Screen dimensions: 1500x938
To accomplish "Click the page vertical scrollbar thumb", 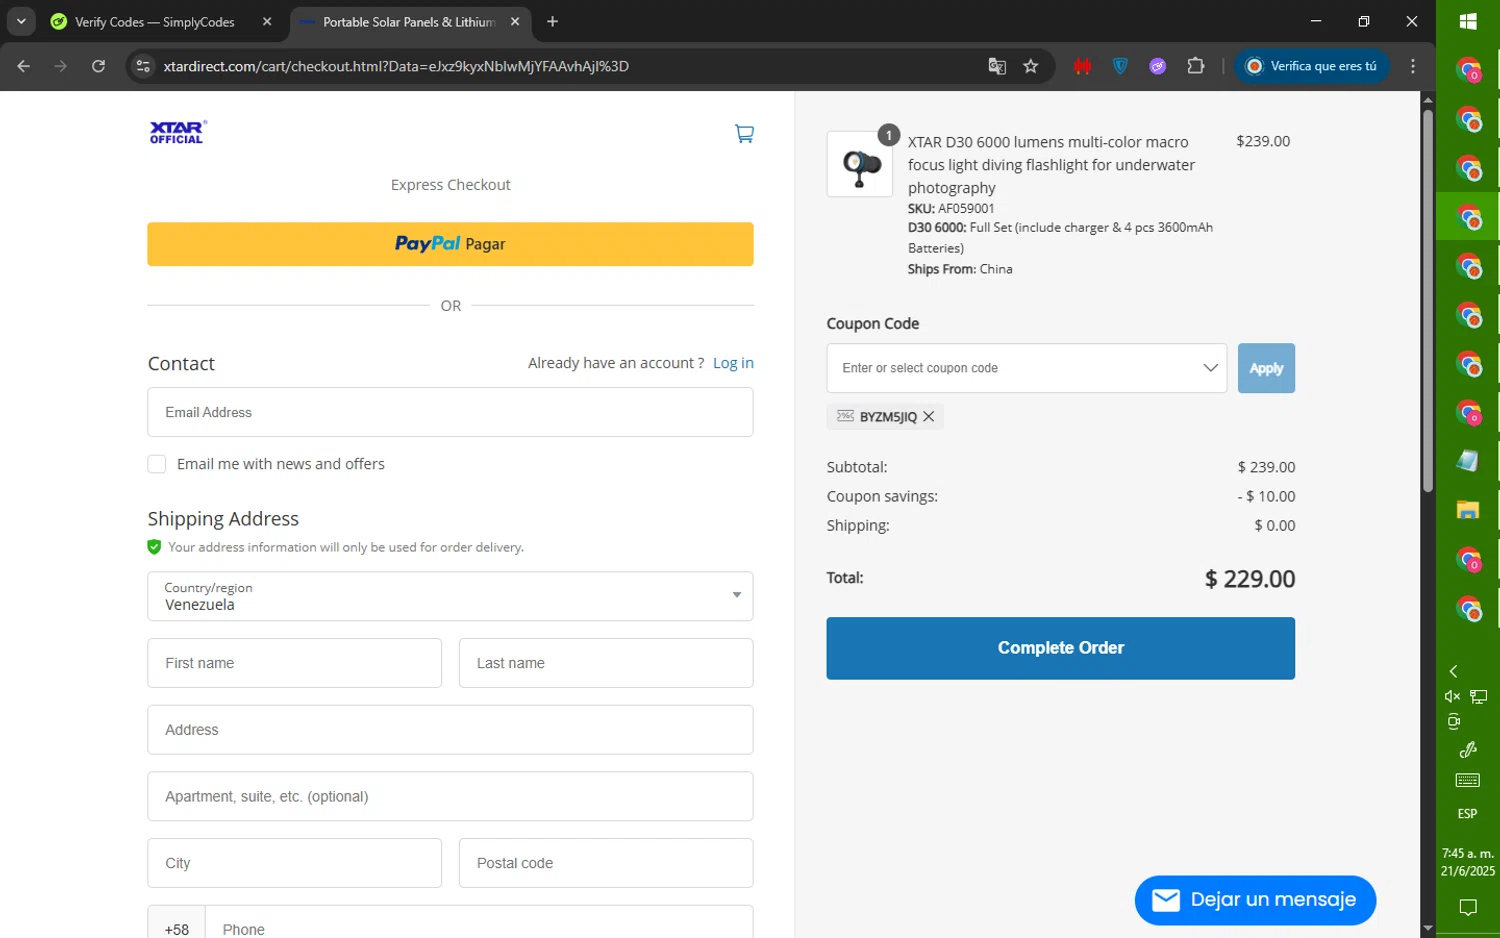I will point(1428,300).
